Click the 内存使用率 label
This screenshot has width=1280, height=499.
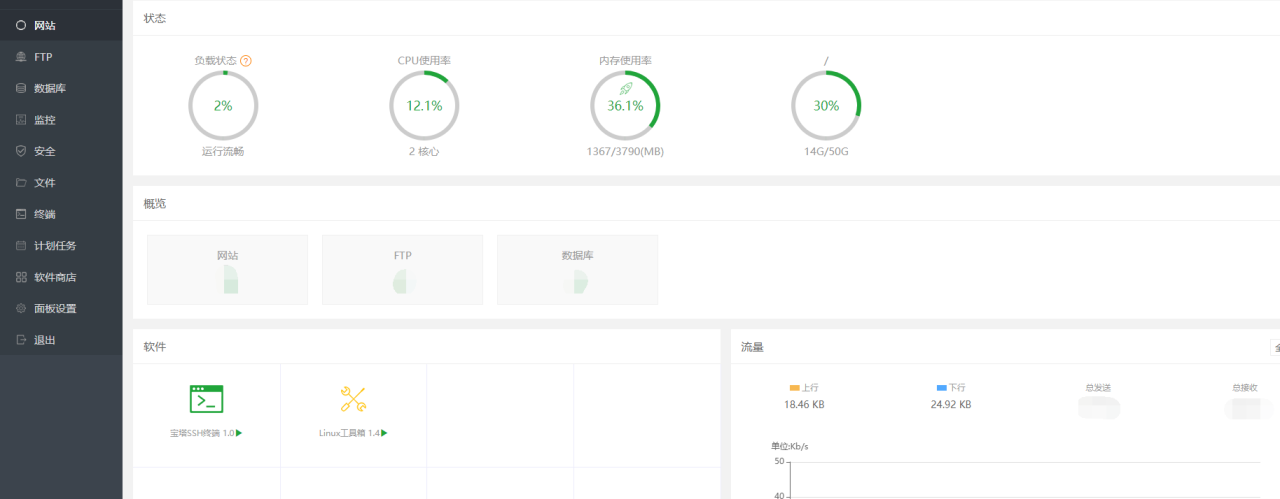[625, 61]
